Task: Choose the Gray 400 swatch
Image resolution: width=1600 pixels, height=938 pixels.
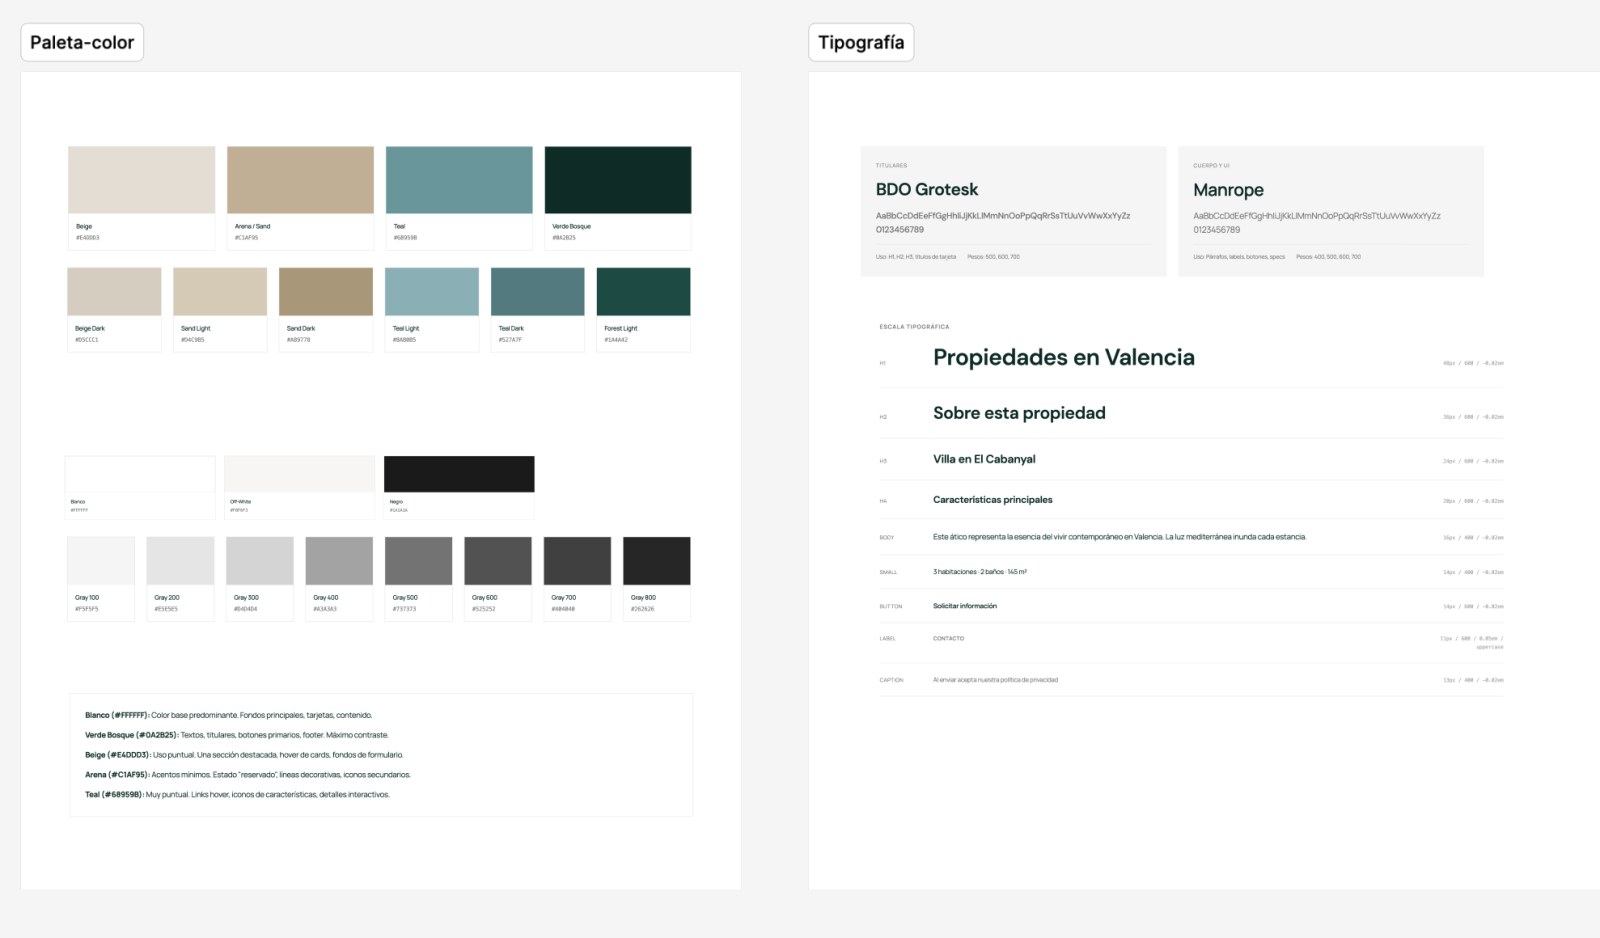Action: pyautogui.click(x=339, y=561)
